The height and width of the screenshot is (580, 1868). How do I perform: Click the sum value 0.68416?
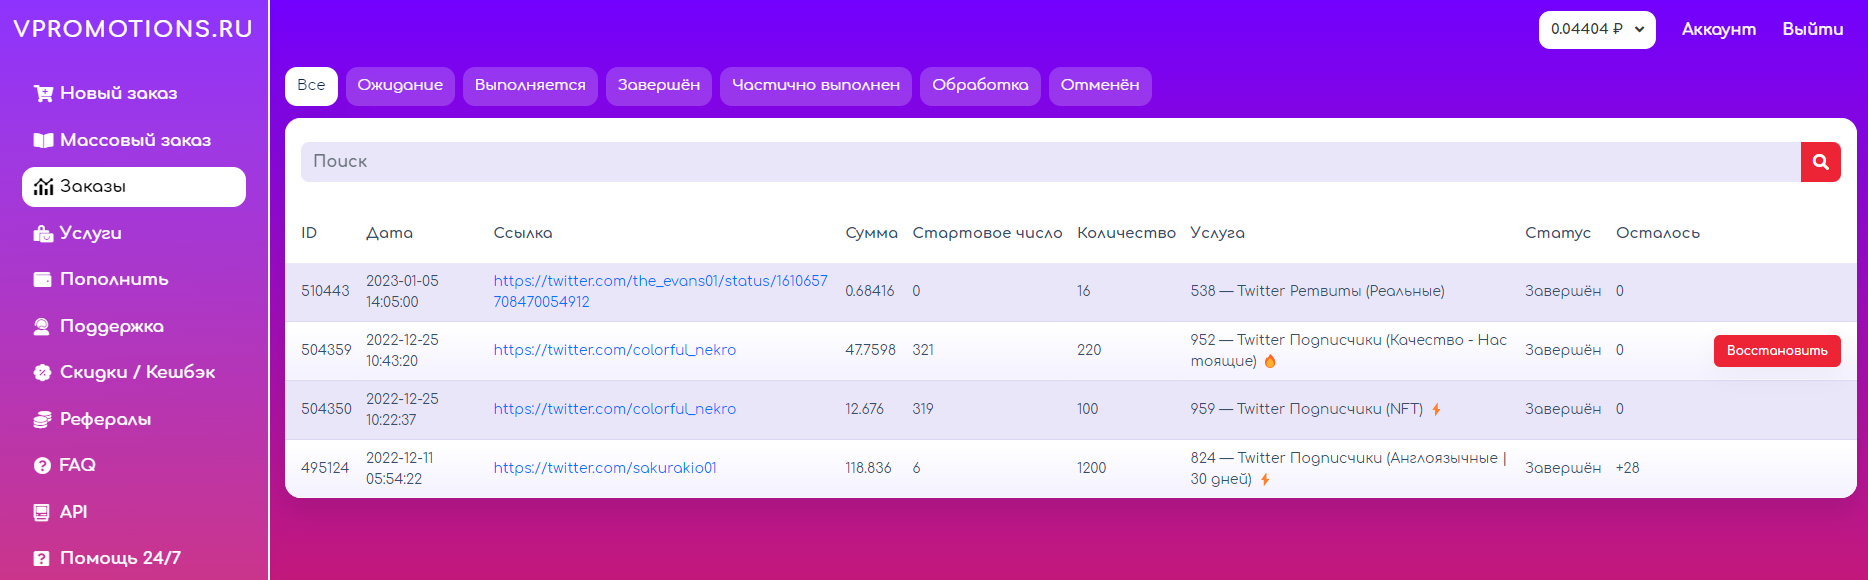click(x=870, y=291)
